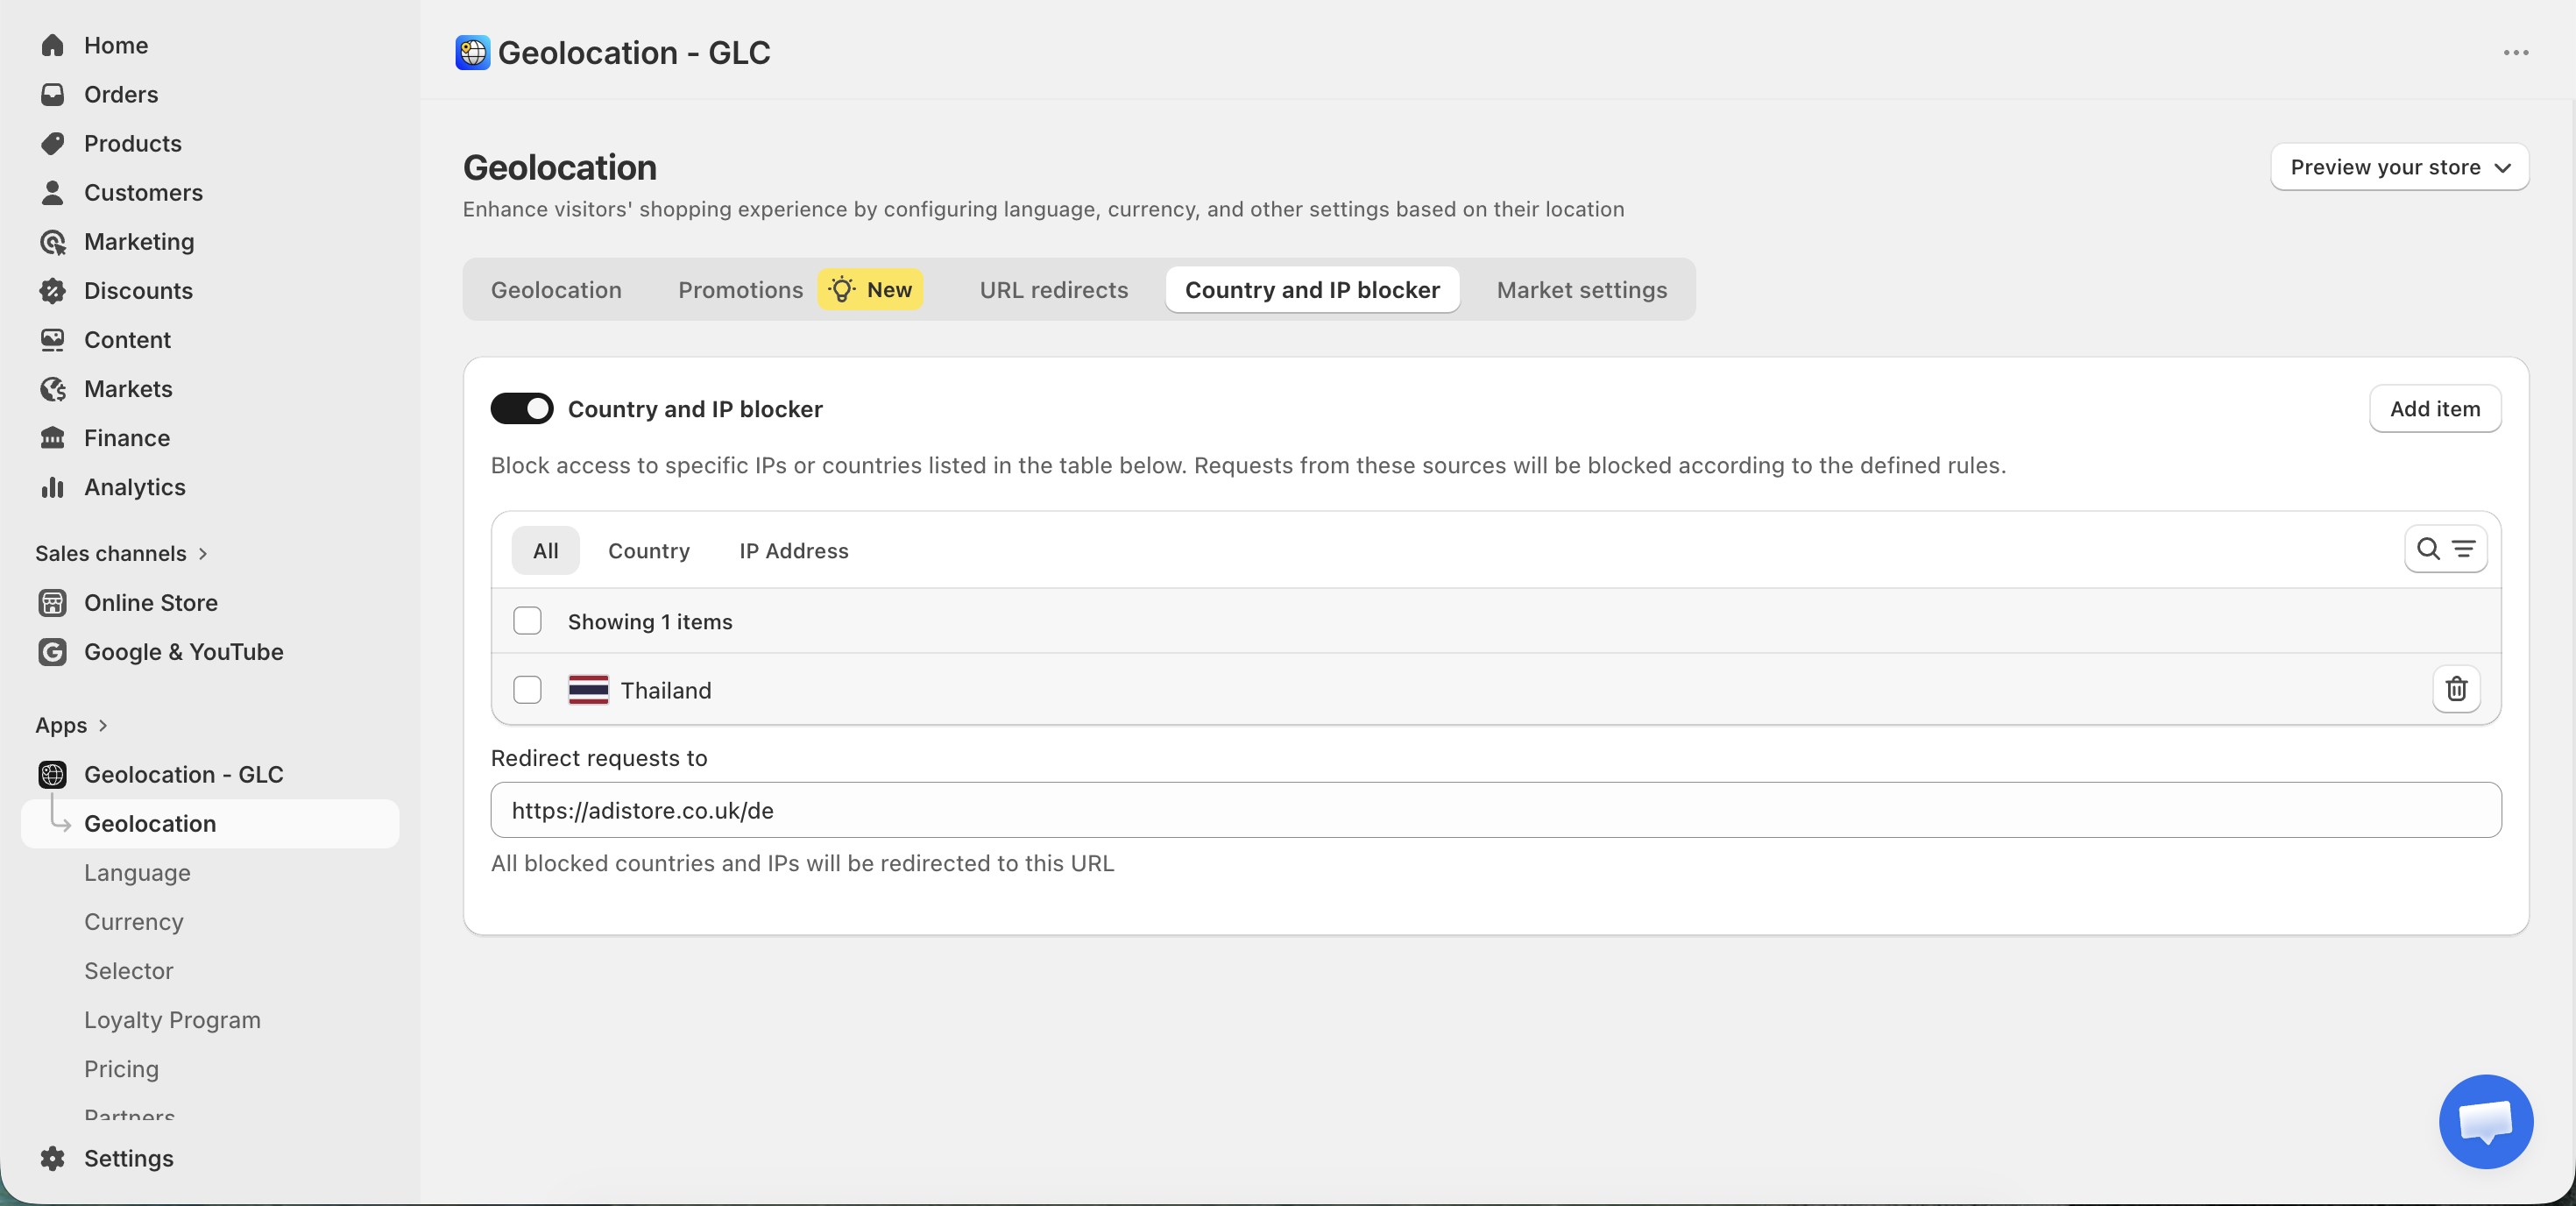Viewport: 2576px width, 1206px height.
Task: Select the Geolocation submenu item in sidebar
Action: pyautogui.click(x=210, y=822)
